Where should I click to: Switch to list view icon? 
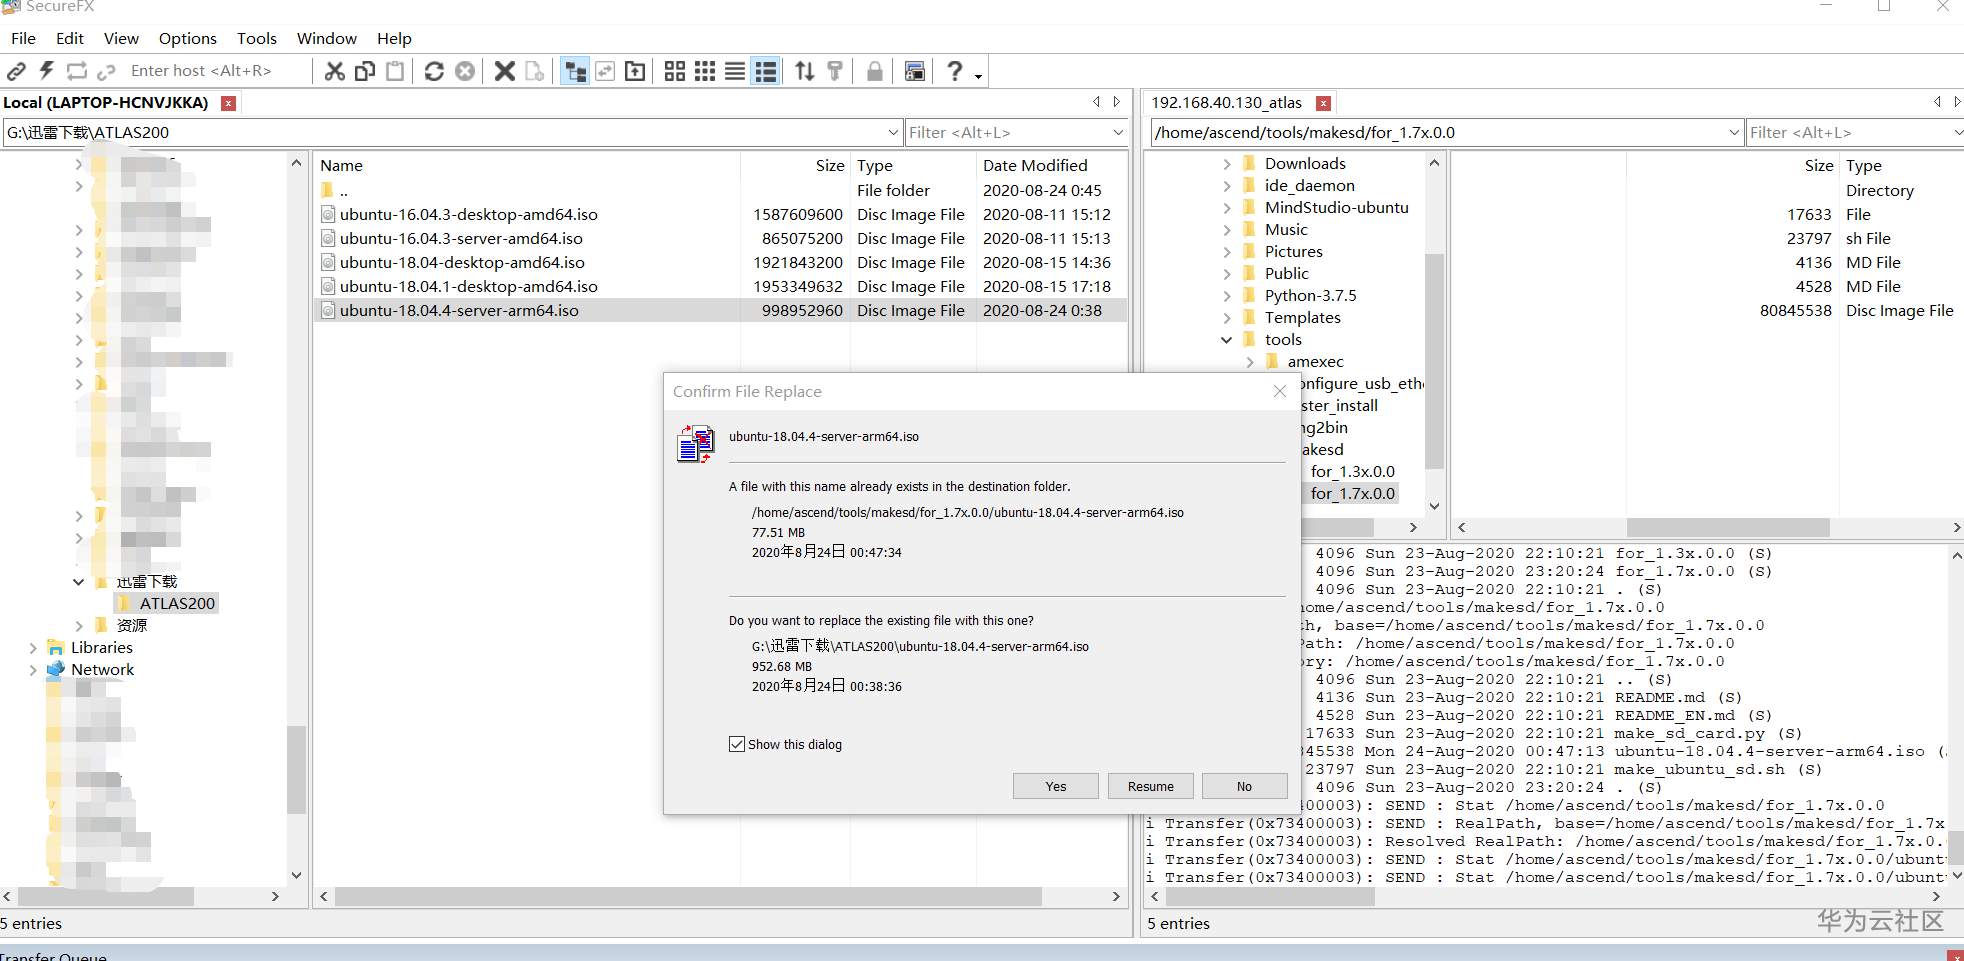tap(735, 71)
